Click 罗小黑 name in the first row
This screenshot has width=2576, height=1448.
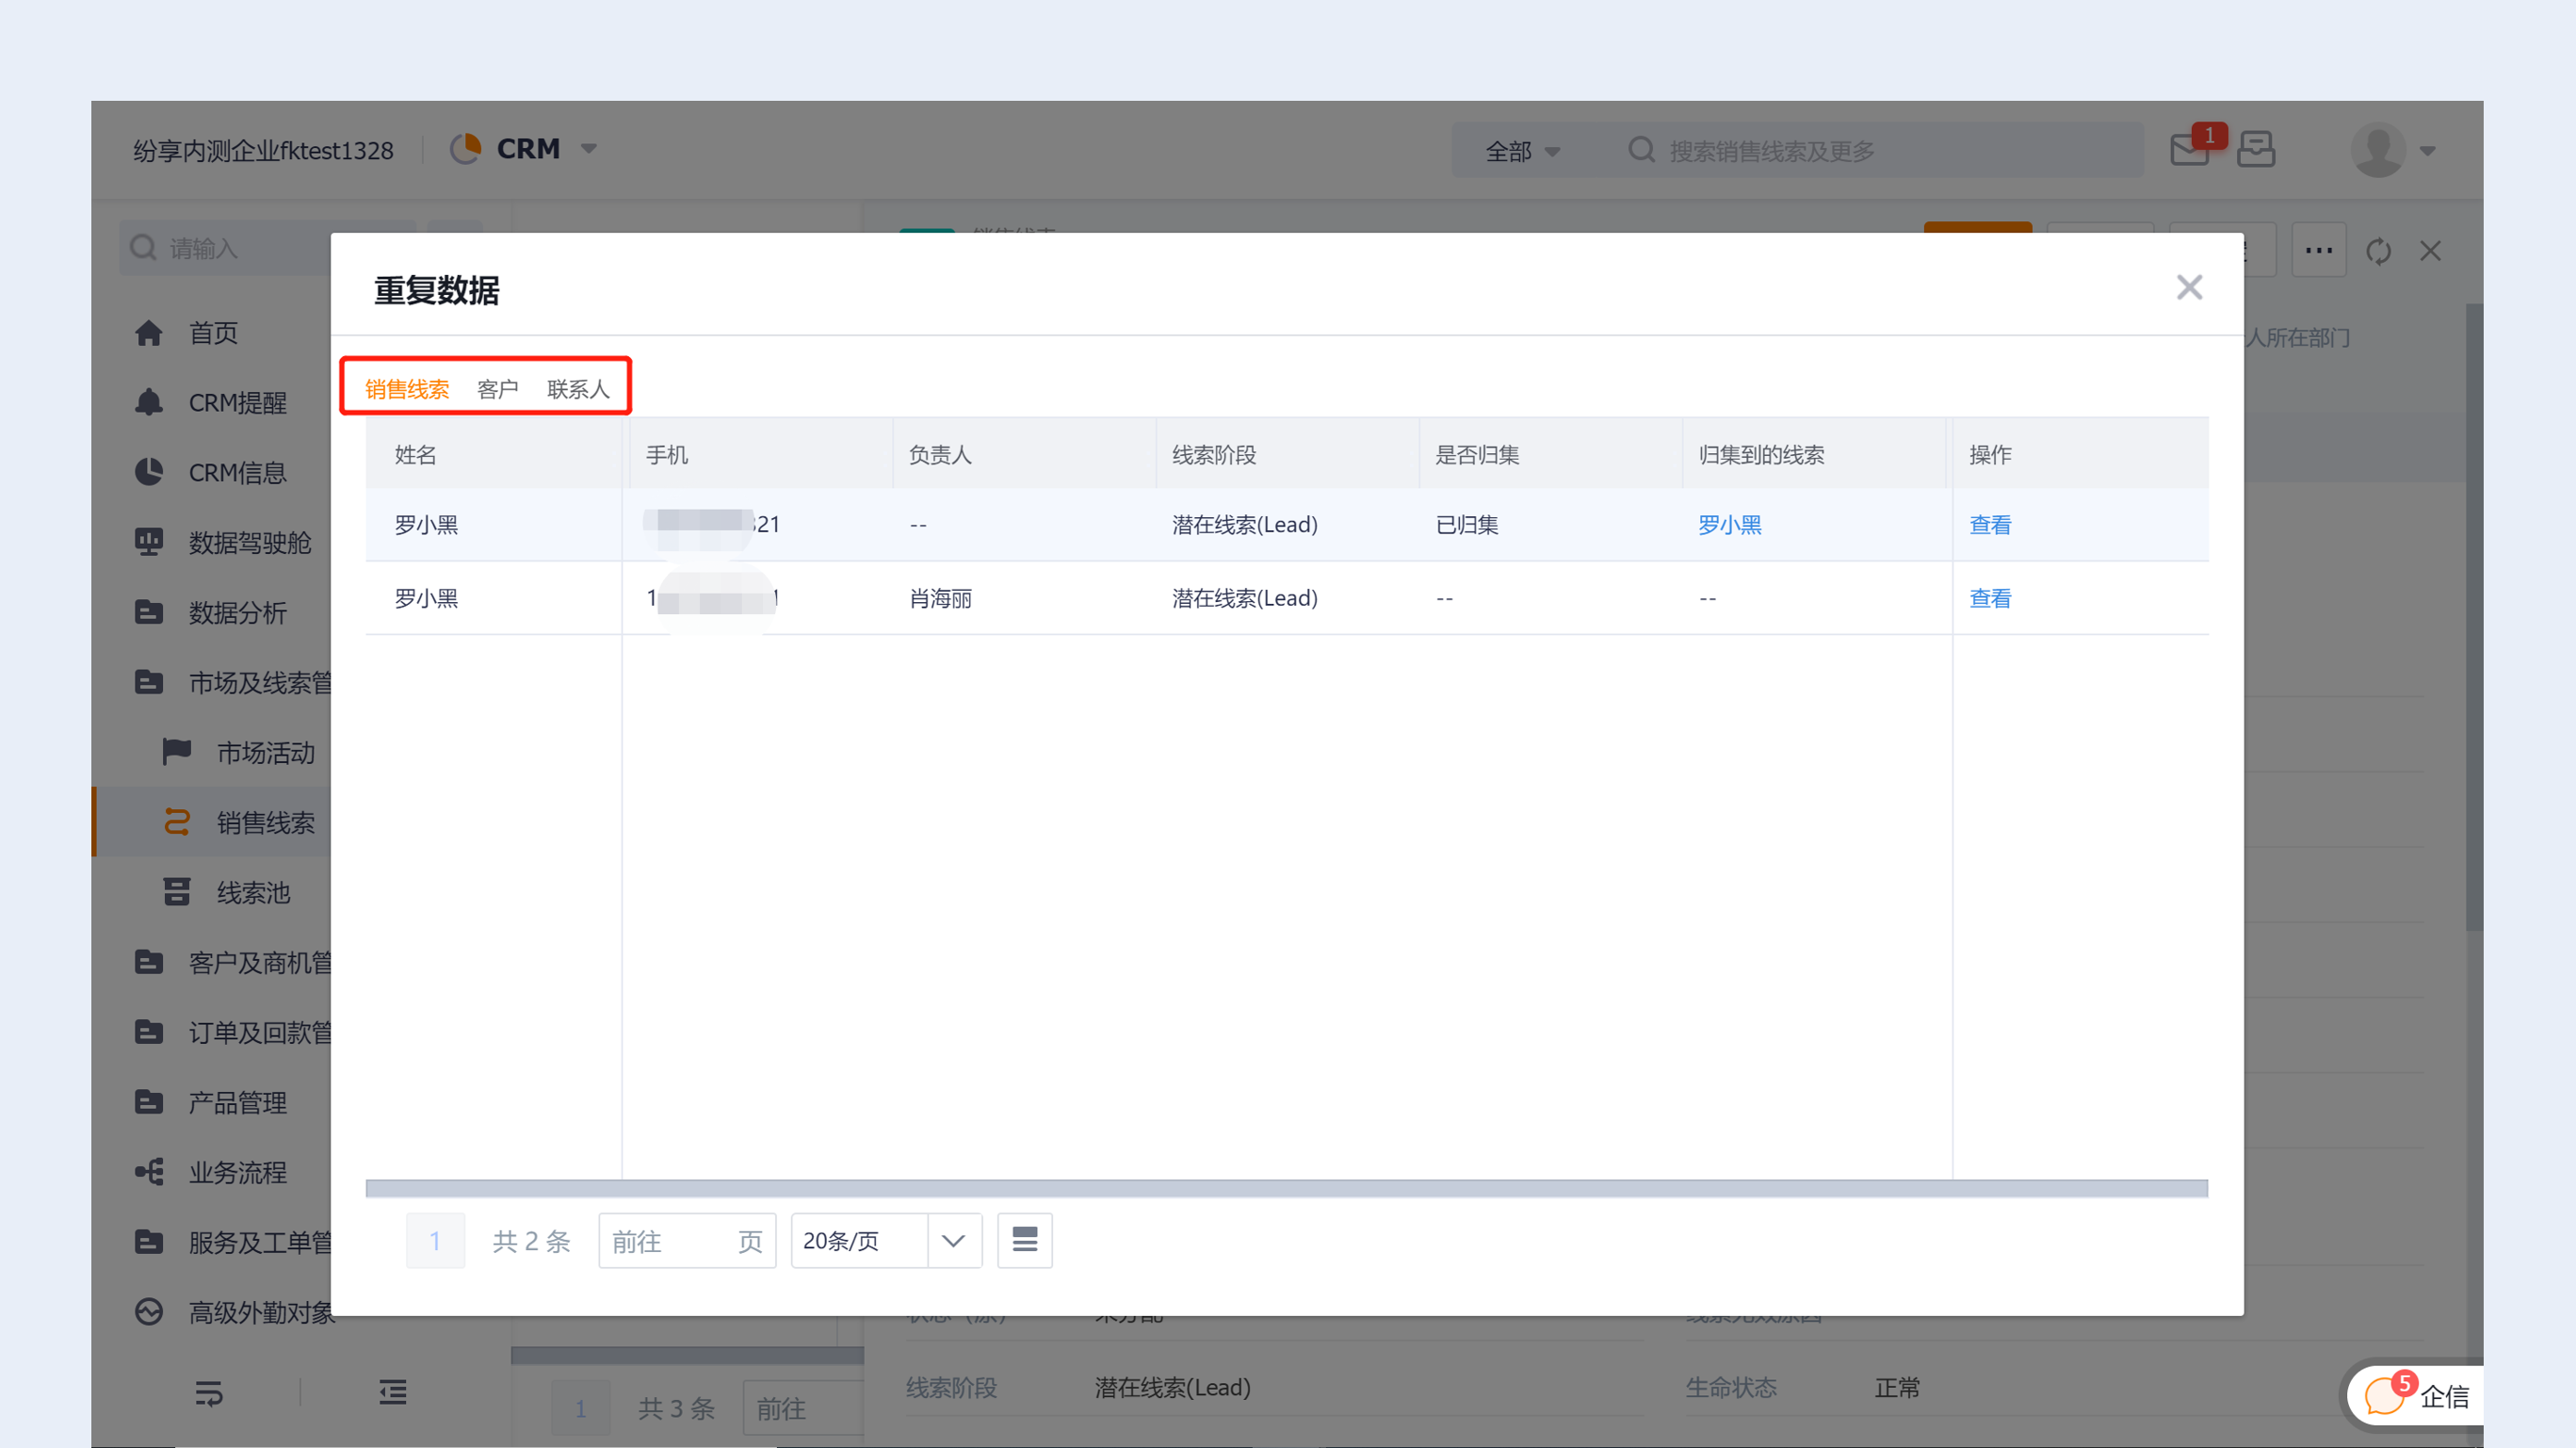(426, 525)
